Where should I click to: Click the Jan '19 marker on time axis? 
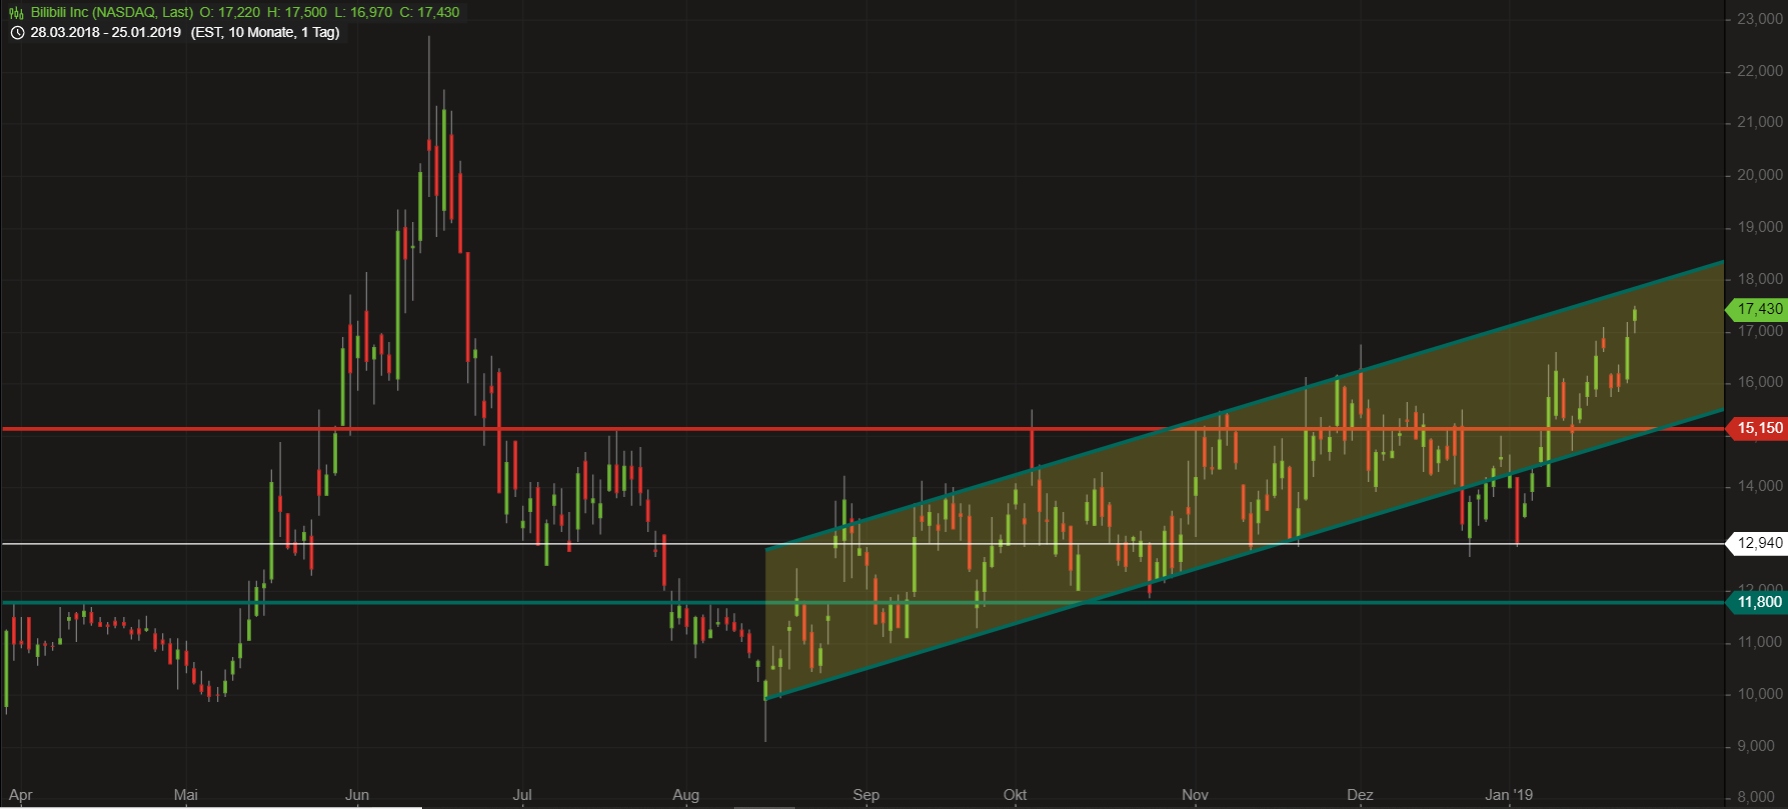(x=1508, y=795)
